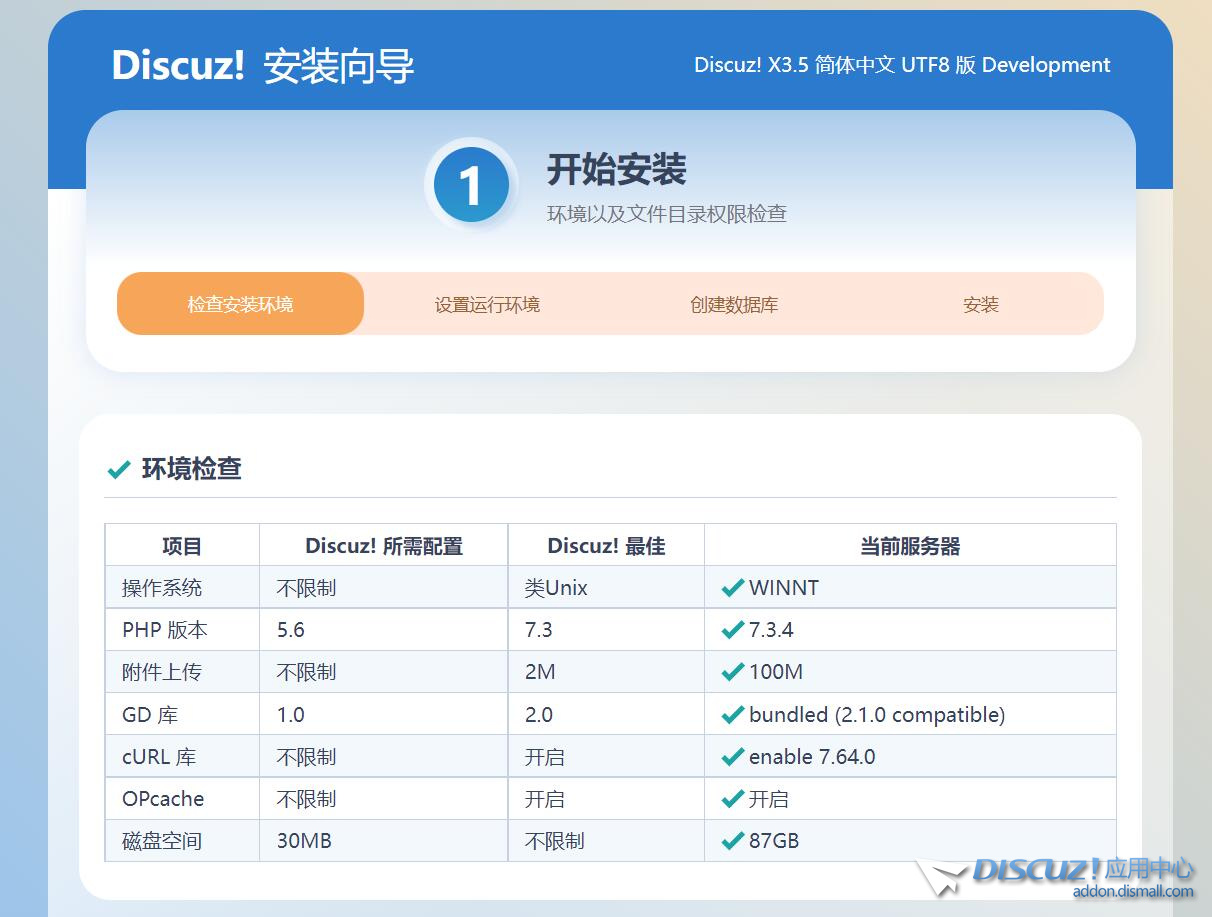The height and width of the screenshot is (917, 1212).
Task: Select the 设置运行环境 step tab
Action: 487,304
